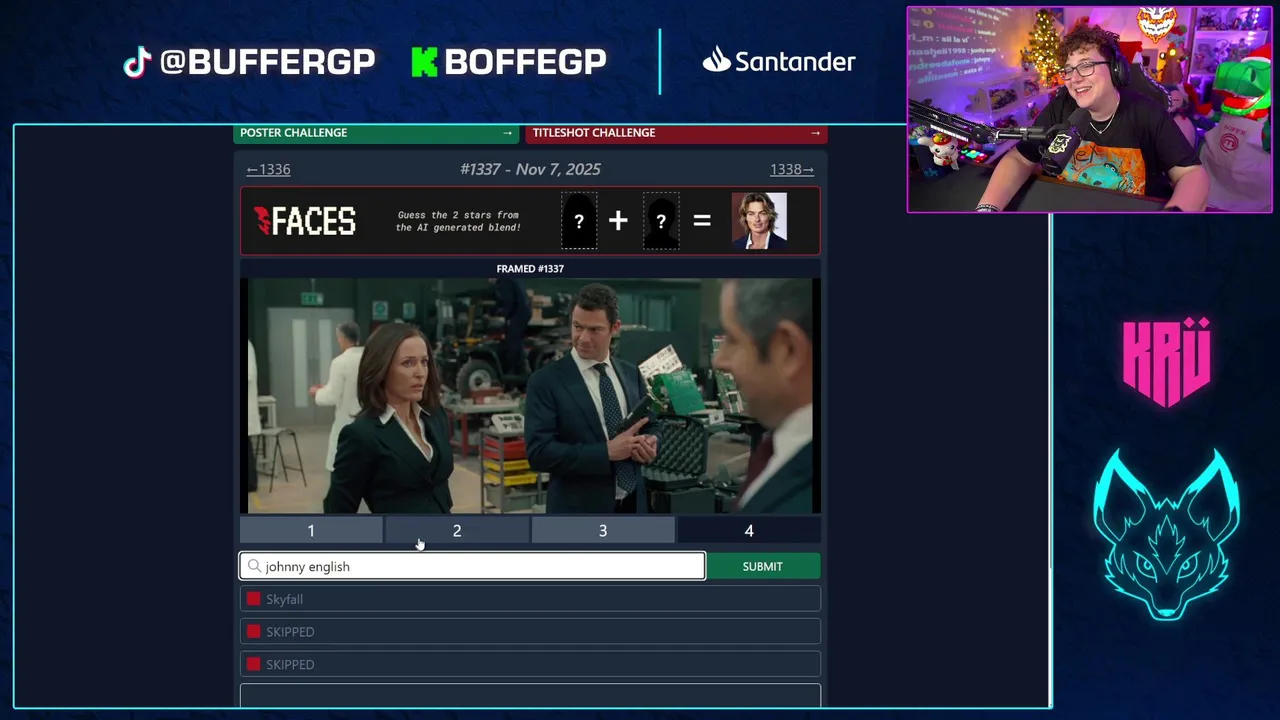Click the #1337 - Nov 7, 2025 title
Screen dimensions: 1280x720
point(530,169)
